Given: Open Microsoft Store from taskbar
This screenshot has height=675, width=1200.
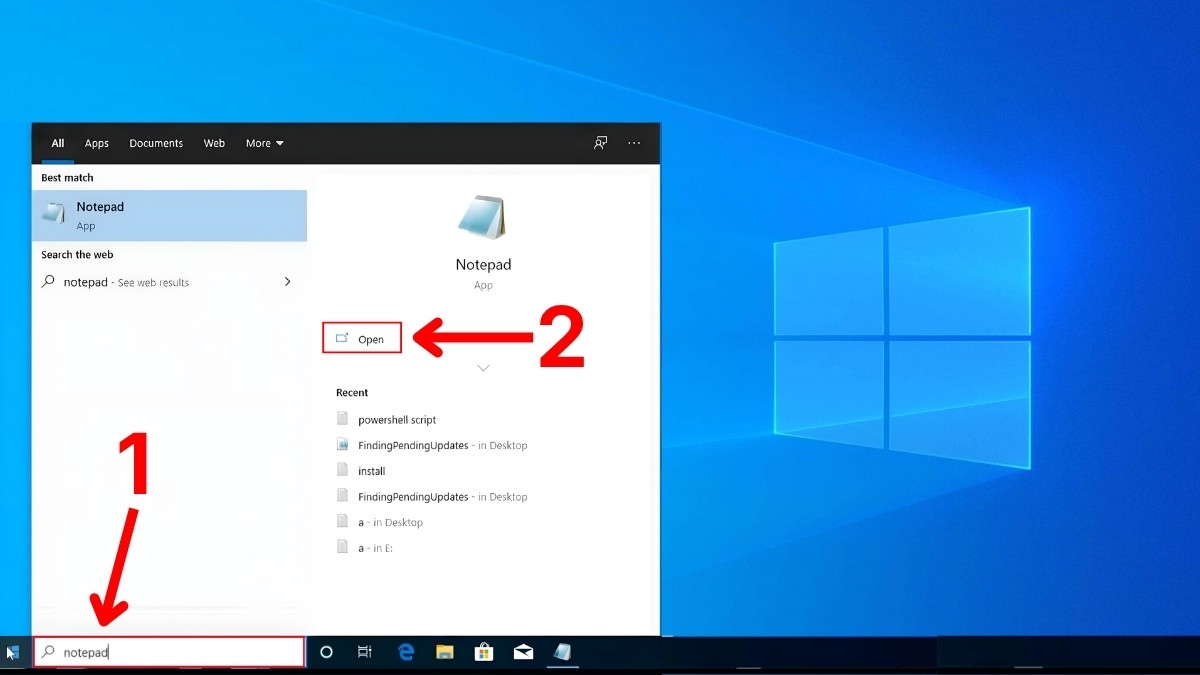Looking at the screenshot, I should click(484, 652).
